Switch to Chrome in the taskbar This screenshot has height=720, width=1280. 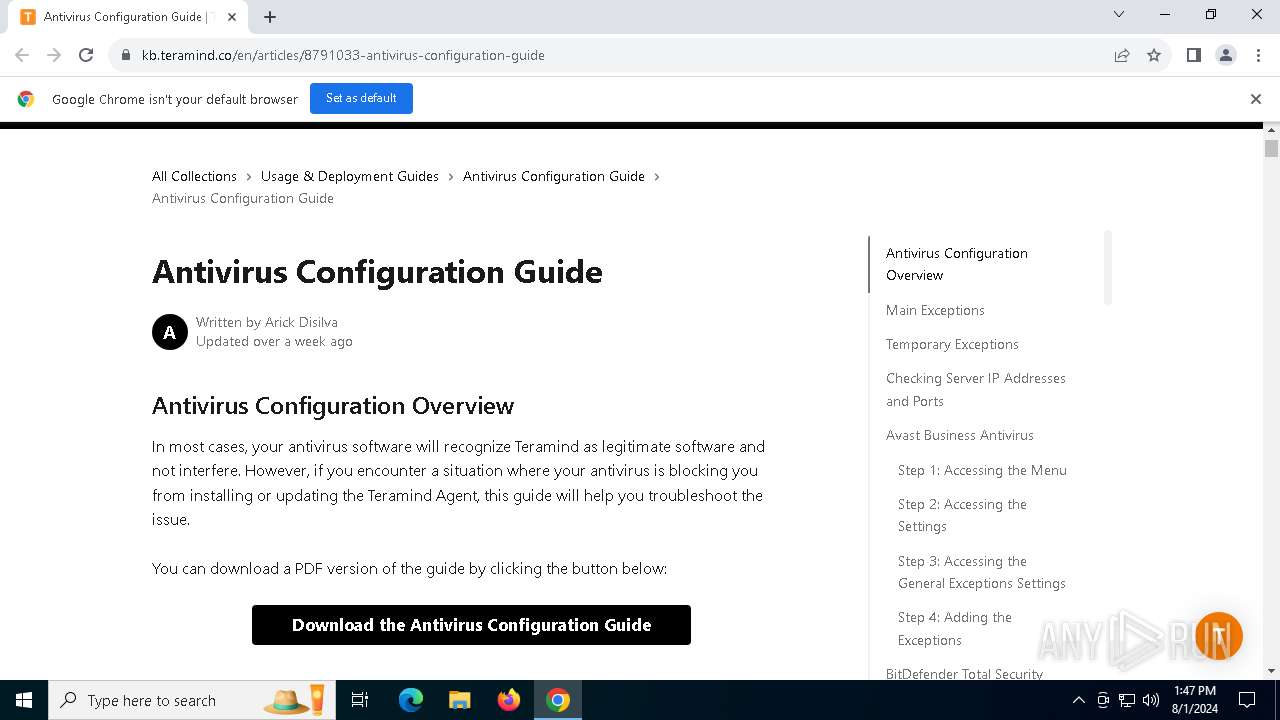(x=558, y=700)
